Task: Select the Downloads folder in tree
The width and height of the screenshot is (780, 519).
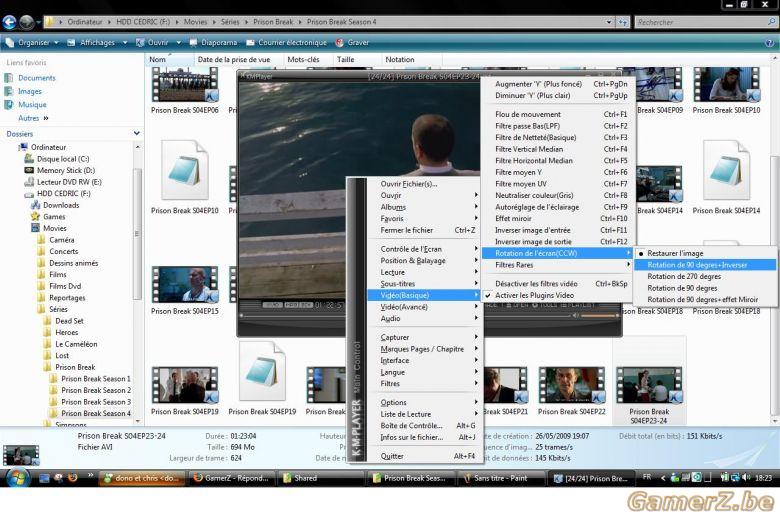Action: pos(61,205)
